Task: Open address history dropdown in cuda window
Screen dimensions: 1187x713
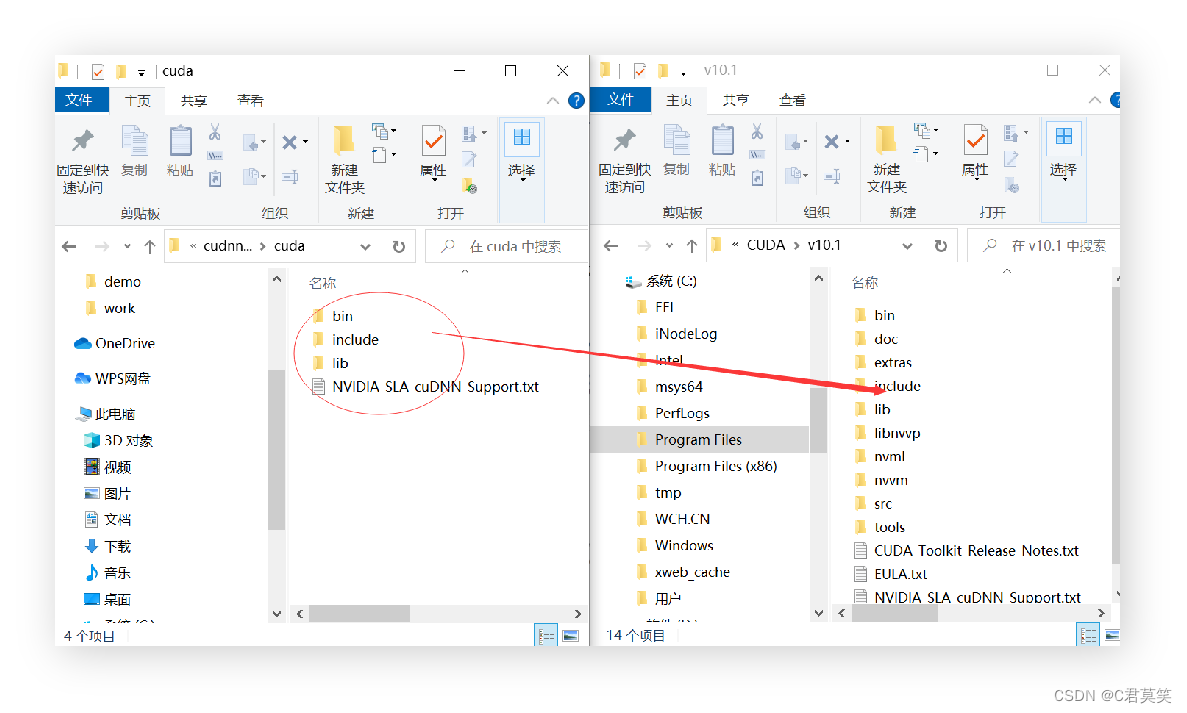Action: [x=366, y=247]
